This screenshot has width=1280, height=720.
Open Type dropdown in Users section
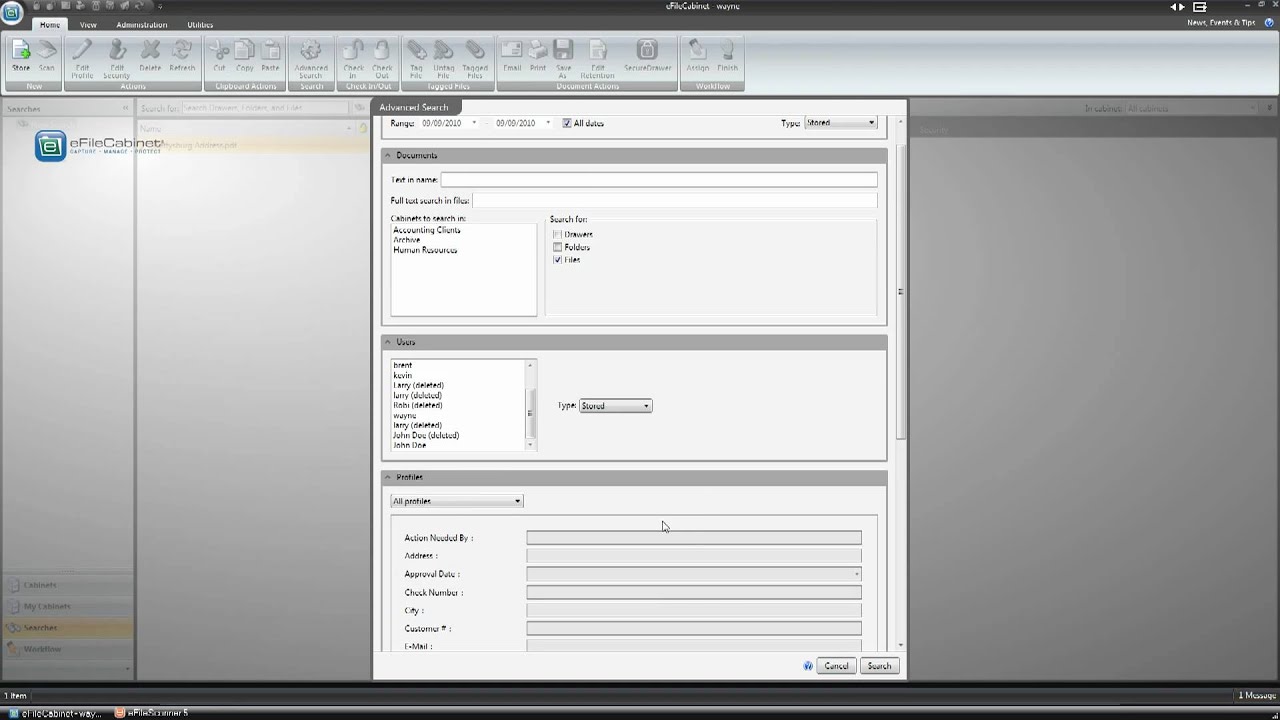pos(616,406)
